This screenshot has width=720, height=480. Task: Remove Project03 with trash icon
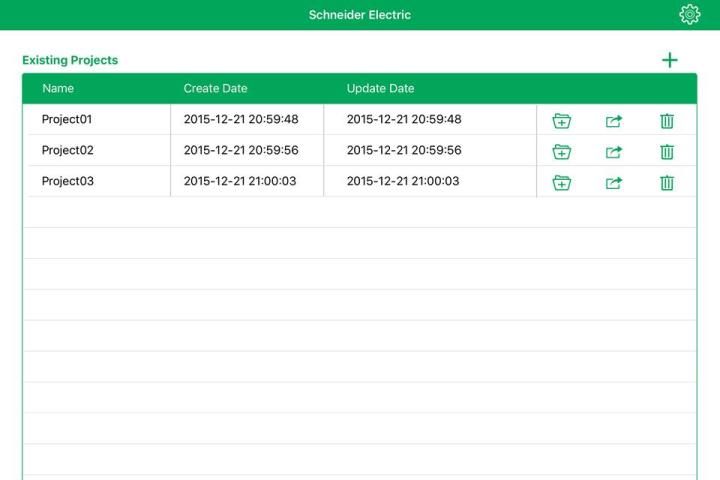(667, 183)
